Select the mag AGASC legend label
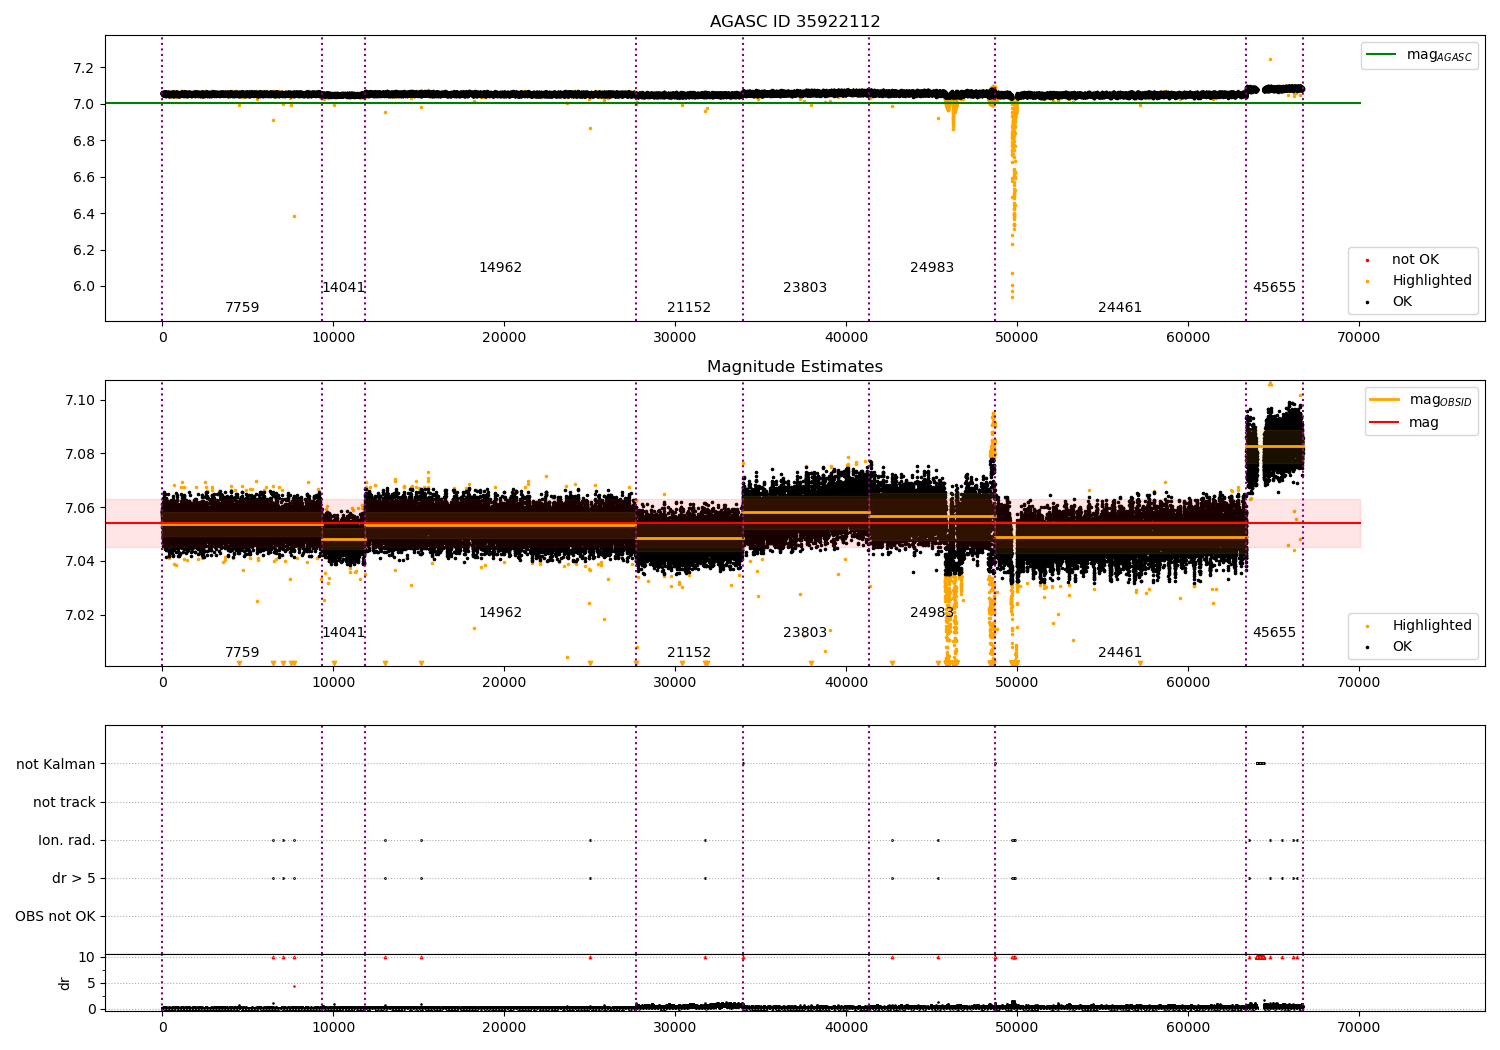This screenshot has height=1050, width=1500. point(1439,56)
